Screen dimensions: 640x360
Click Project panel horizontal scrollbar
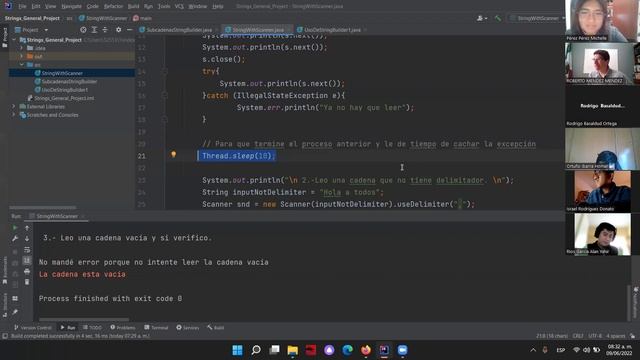click(x=43, y=208)
